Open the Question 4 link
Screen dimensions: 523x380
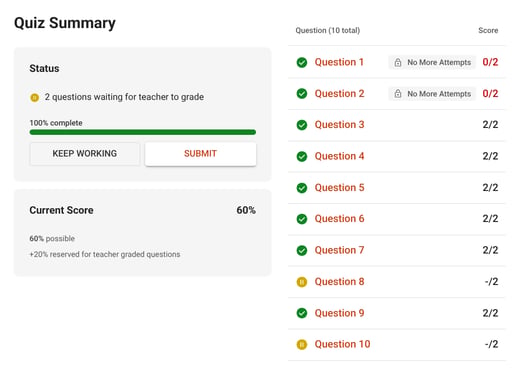(x=339, y=156)
